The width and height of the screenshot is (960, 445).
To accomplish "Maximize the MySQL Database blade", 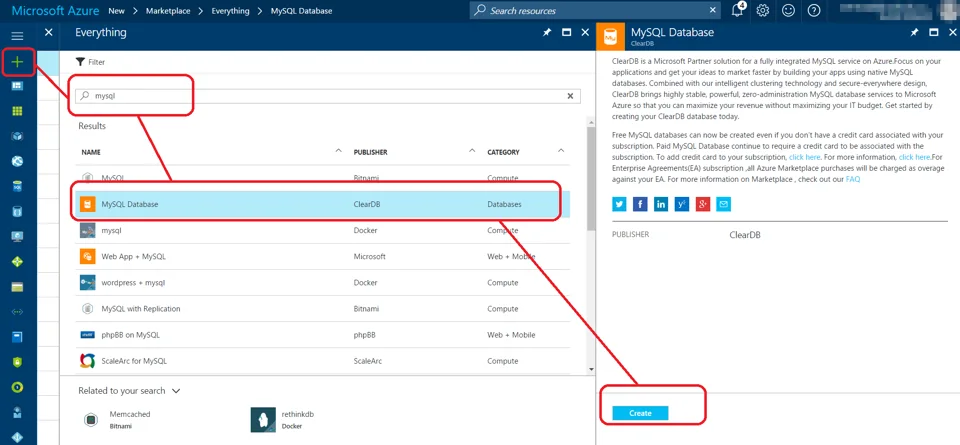I will click(934, 32).
